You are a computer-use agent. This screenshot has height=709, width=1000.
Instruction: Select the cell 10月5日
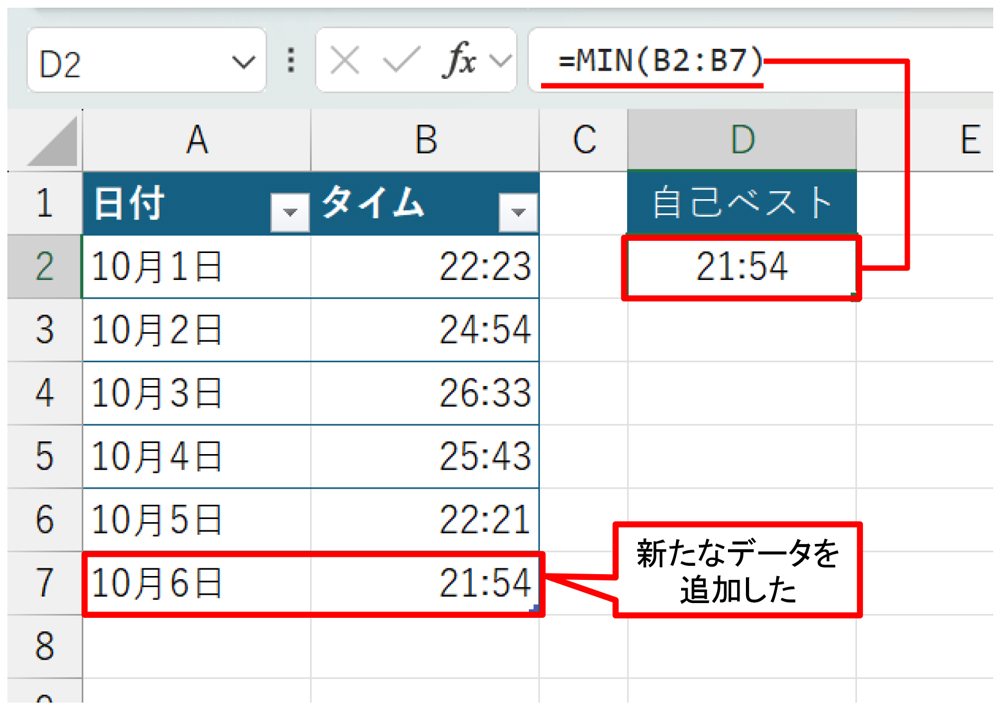(196, 520)
